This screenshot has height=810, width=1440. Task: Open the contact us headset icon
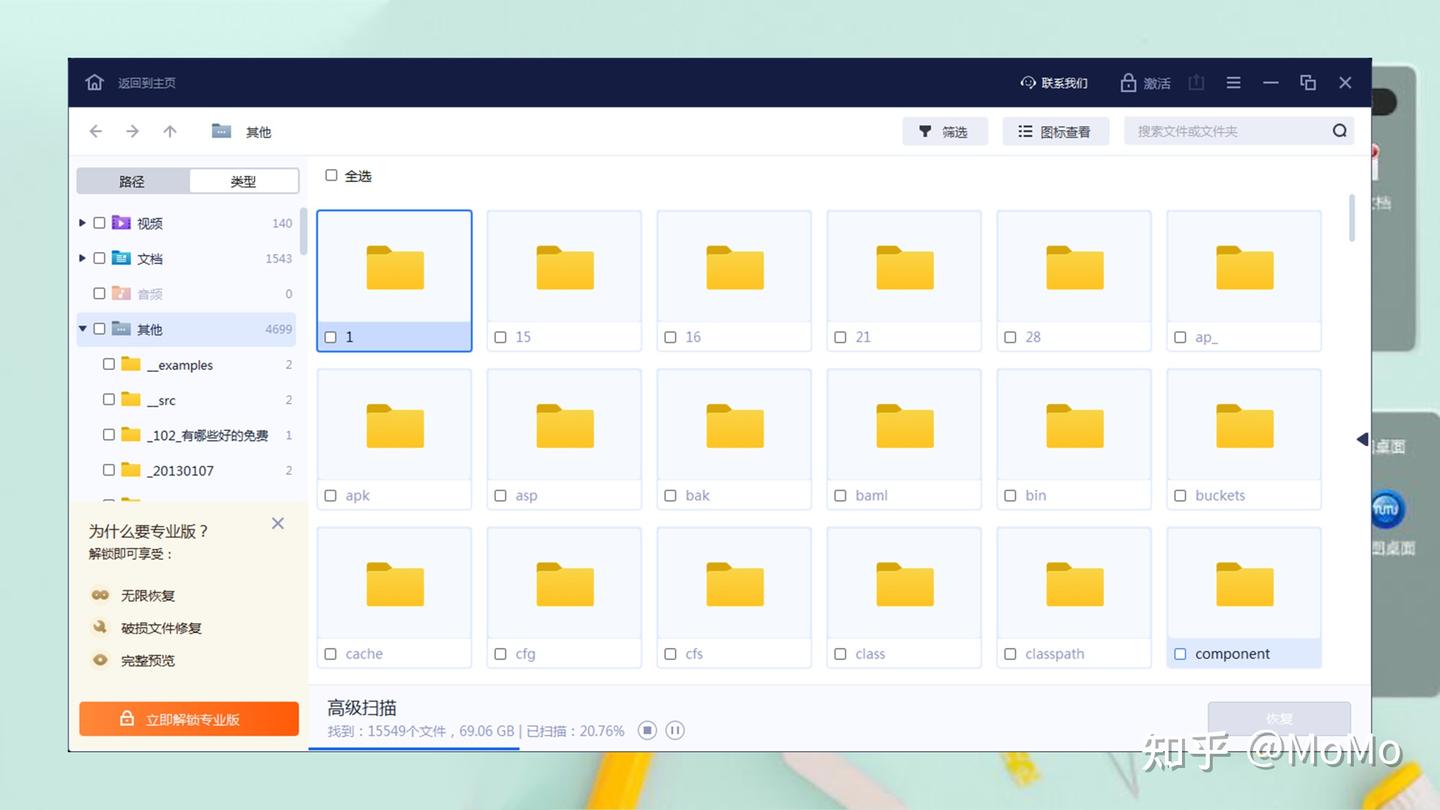[1028, 83]
